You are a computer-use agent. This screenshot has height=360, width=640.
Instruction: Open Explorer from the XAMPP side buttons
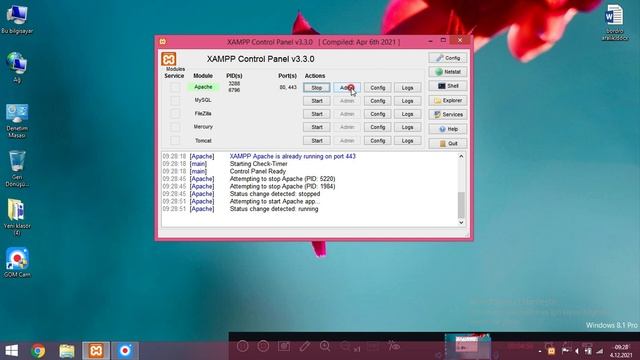448,100
